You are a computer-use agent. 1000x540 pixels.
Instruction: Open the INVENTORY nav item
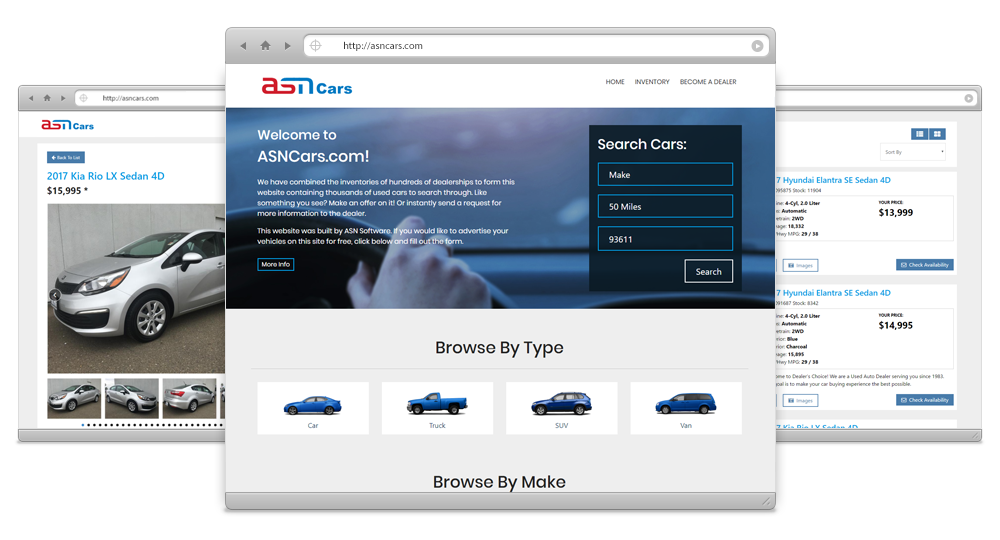[x=652, y=82]
